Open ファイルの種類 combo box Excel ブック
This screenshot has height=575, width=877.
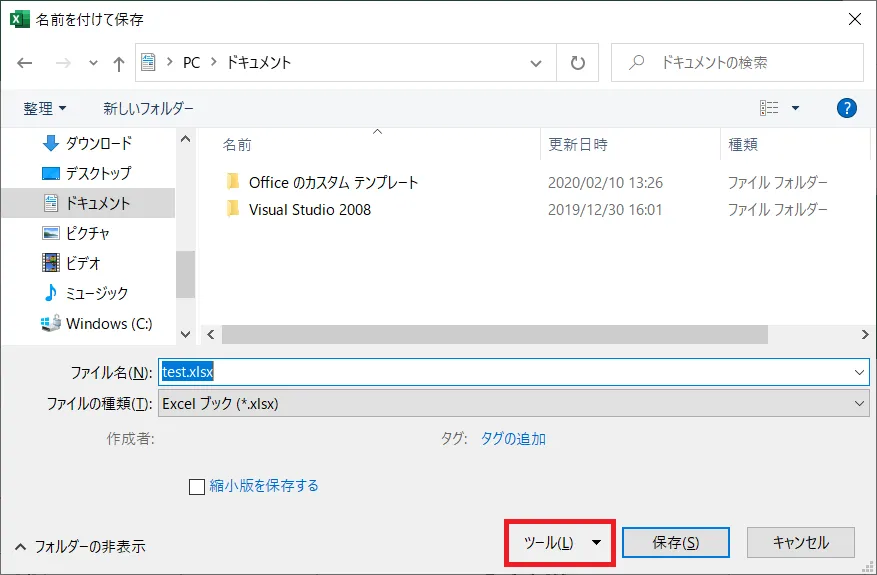click(x=513, y=403)
